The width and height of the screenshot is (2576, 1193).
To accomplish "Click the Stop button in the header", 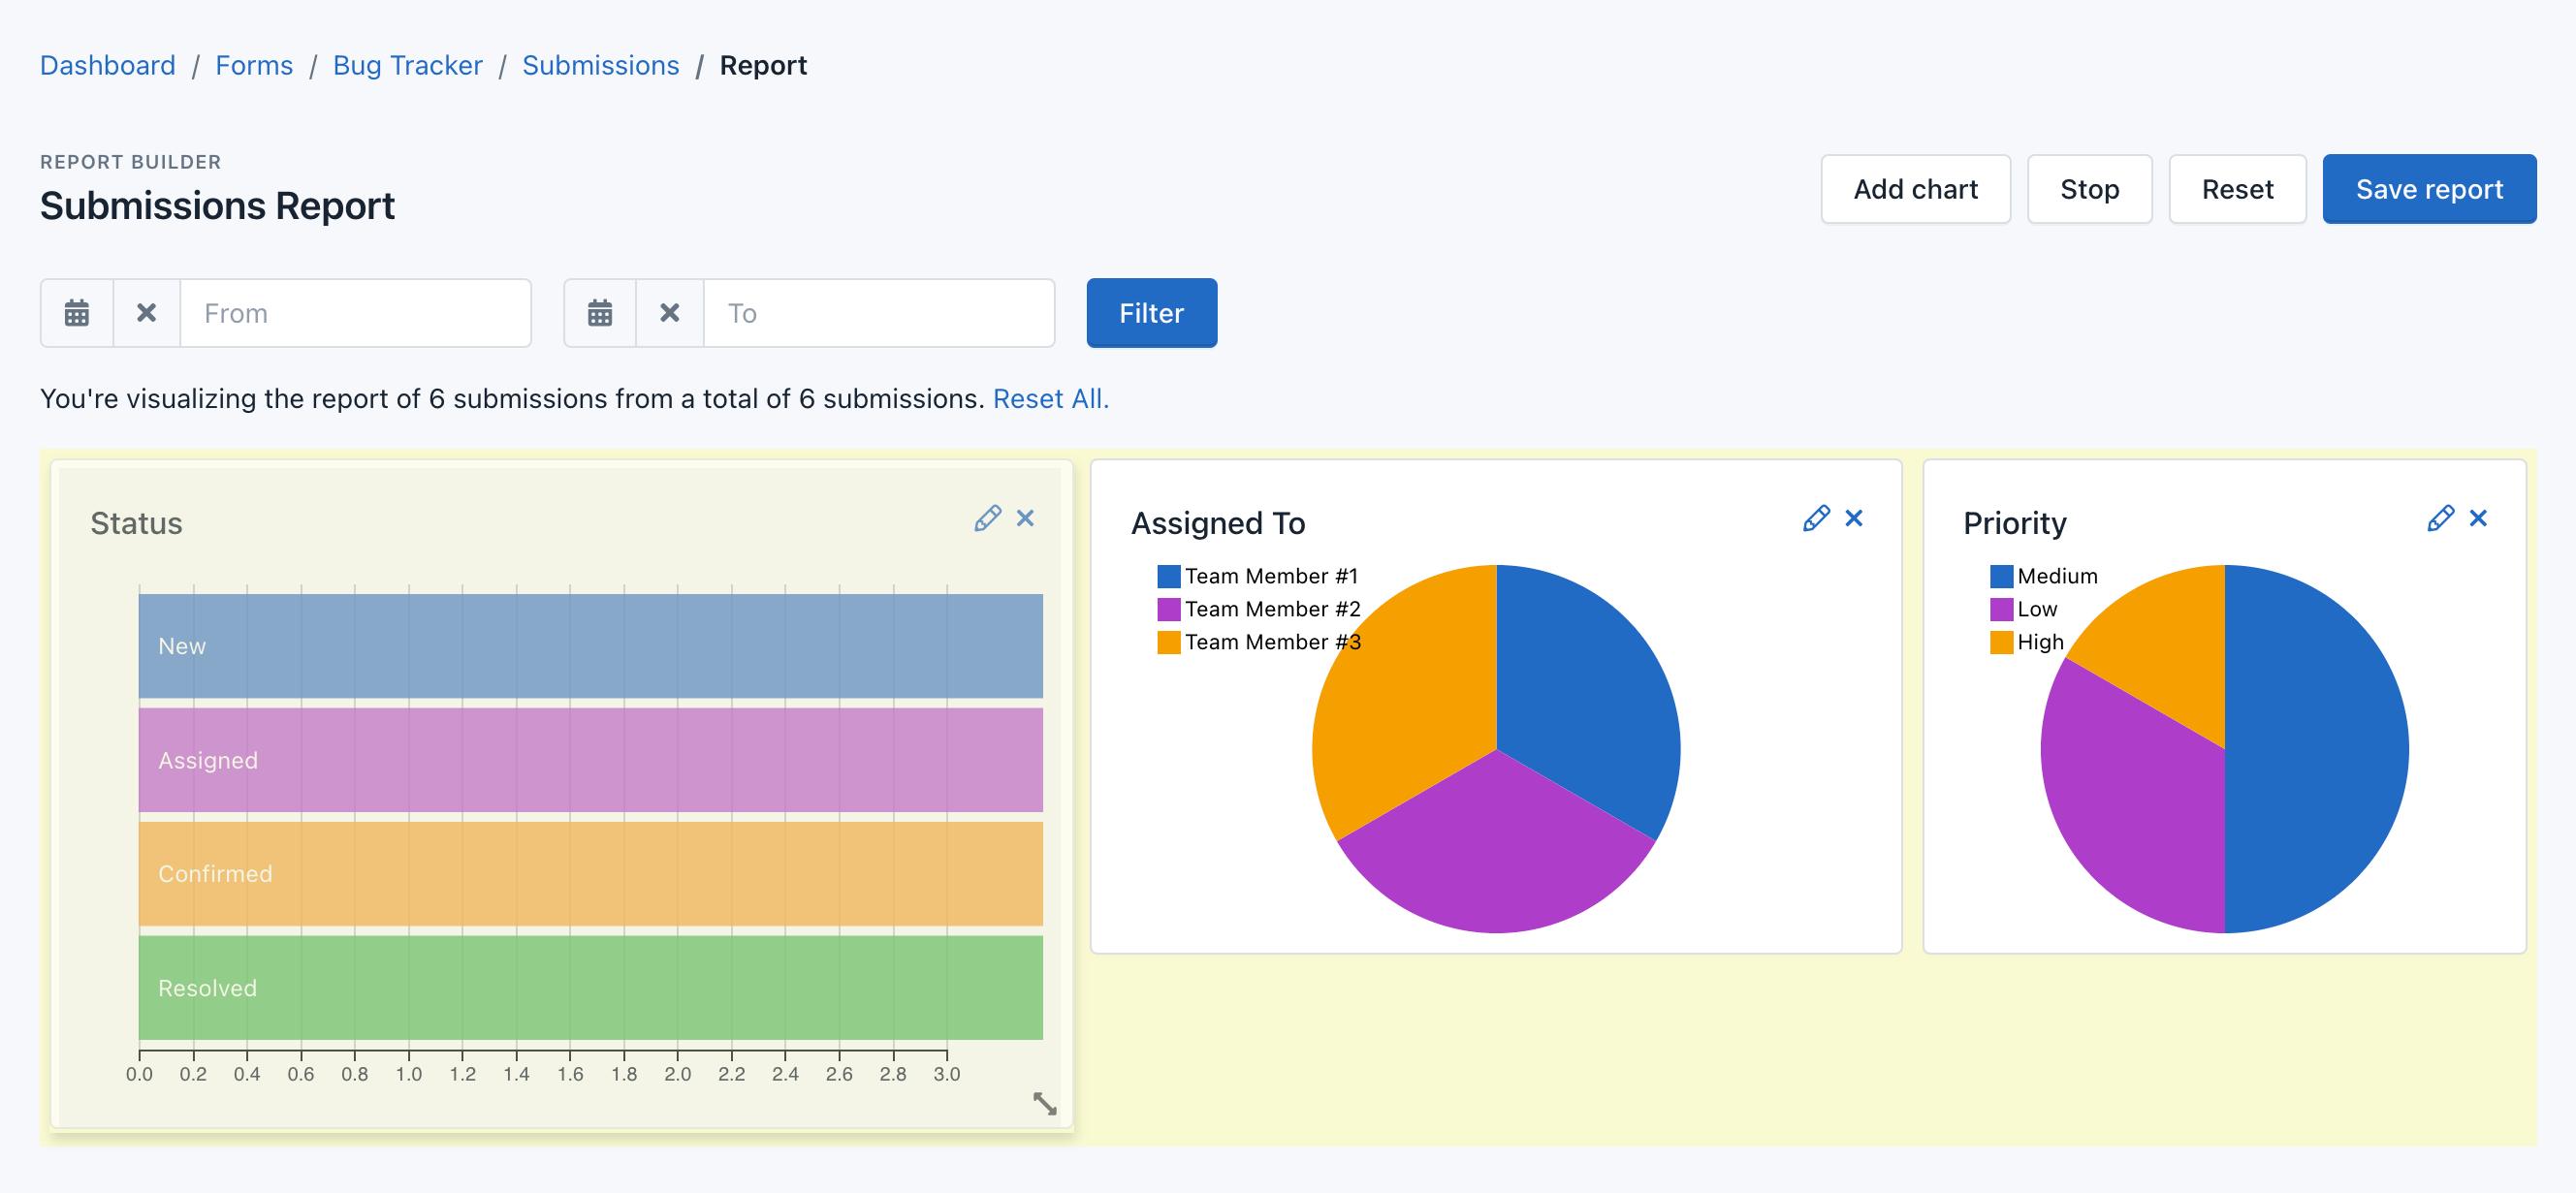I will coord(2090,189).
